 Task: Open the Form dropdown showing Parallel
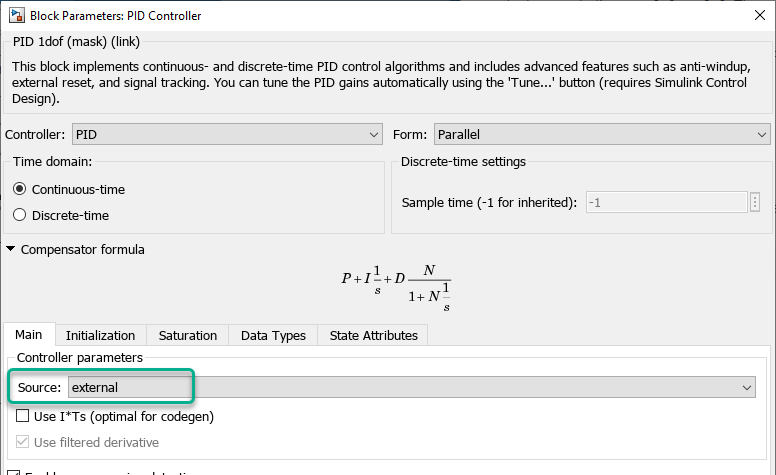click(x=600, y=134)
